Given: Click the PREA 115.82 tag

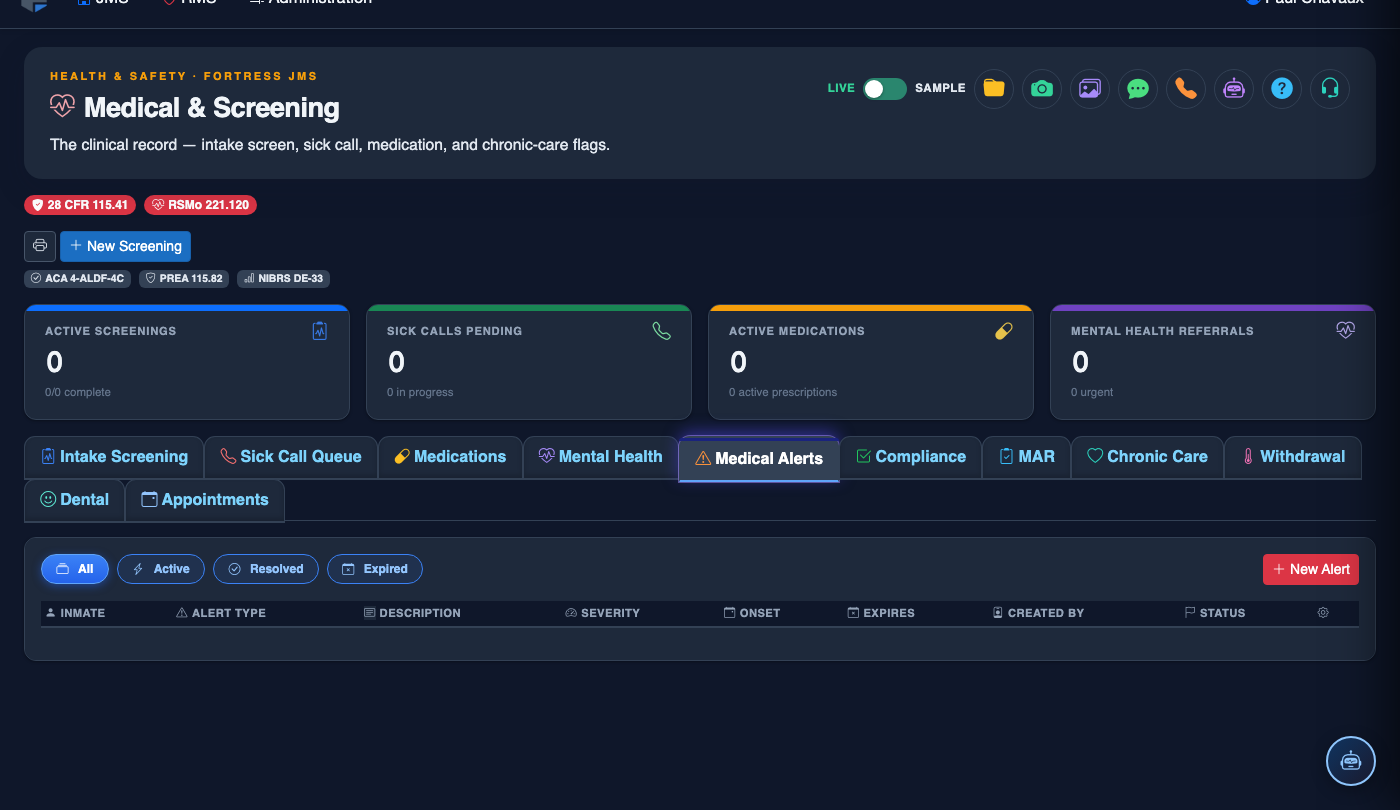Looking at the screenshot, I should [x=184, y=278].
